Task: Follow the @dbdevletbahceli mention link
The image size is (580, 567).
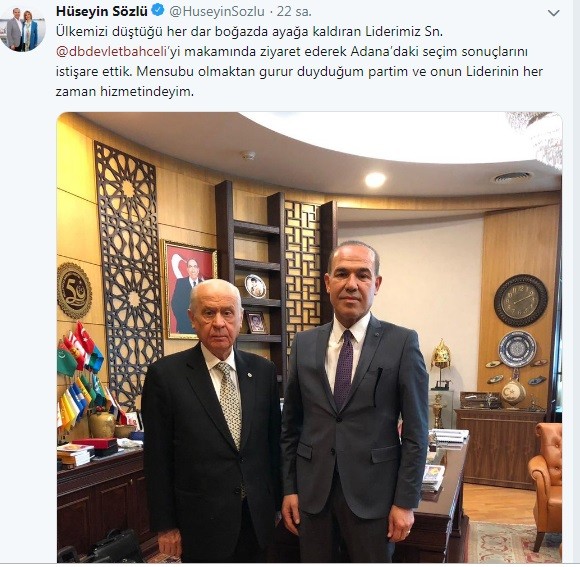Action: (111, 51)
